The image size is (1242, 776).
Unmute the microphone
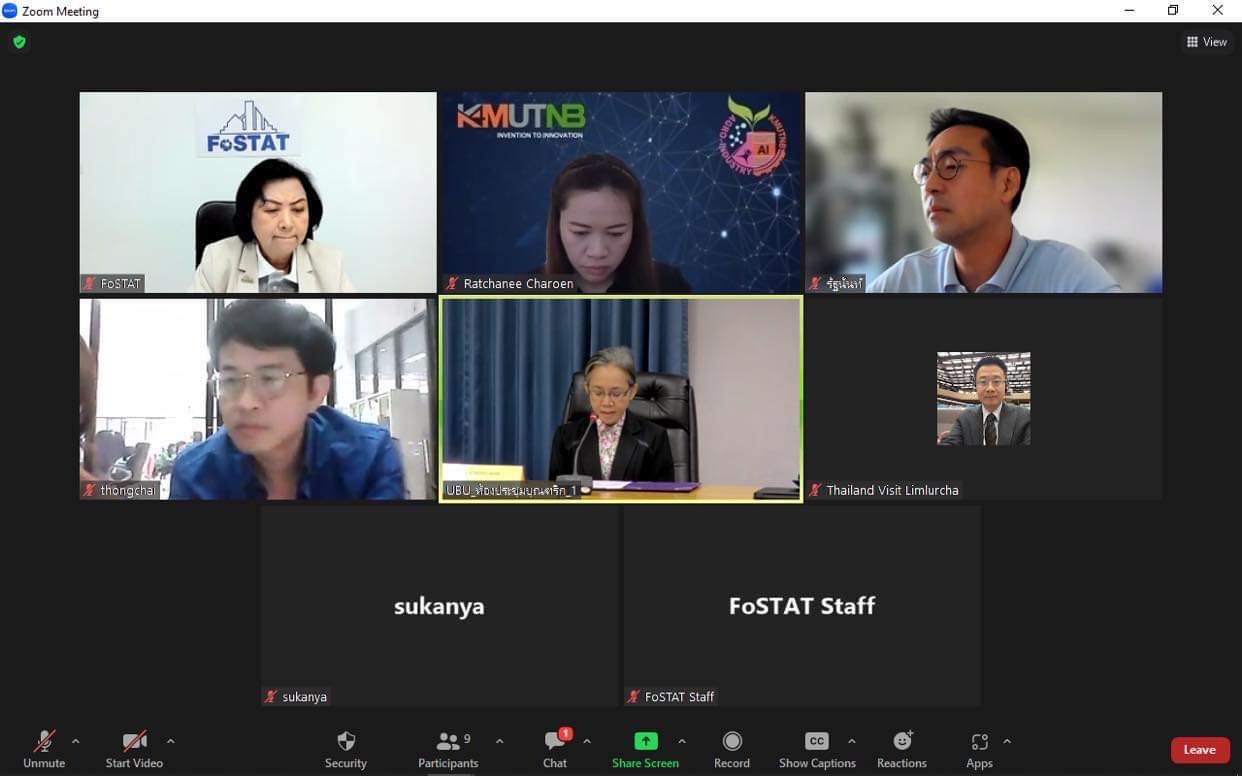(x=44, y=750)
